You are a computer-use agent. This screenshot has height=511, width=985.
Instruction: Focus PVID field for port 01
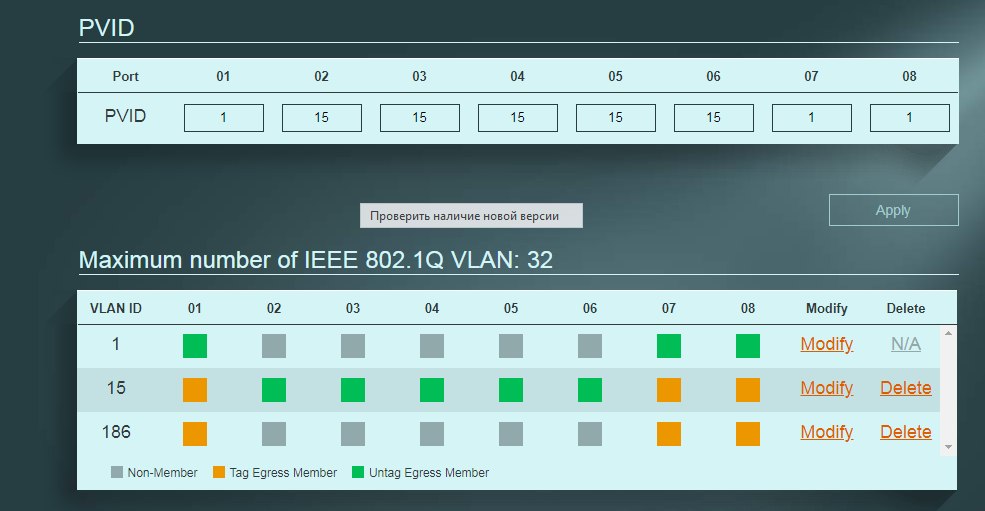click(x=224, y=118)
